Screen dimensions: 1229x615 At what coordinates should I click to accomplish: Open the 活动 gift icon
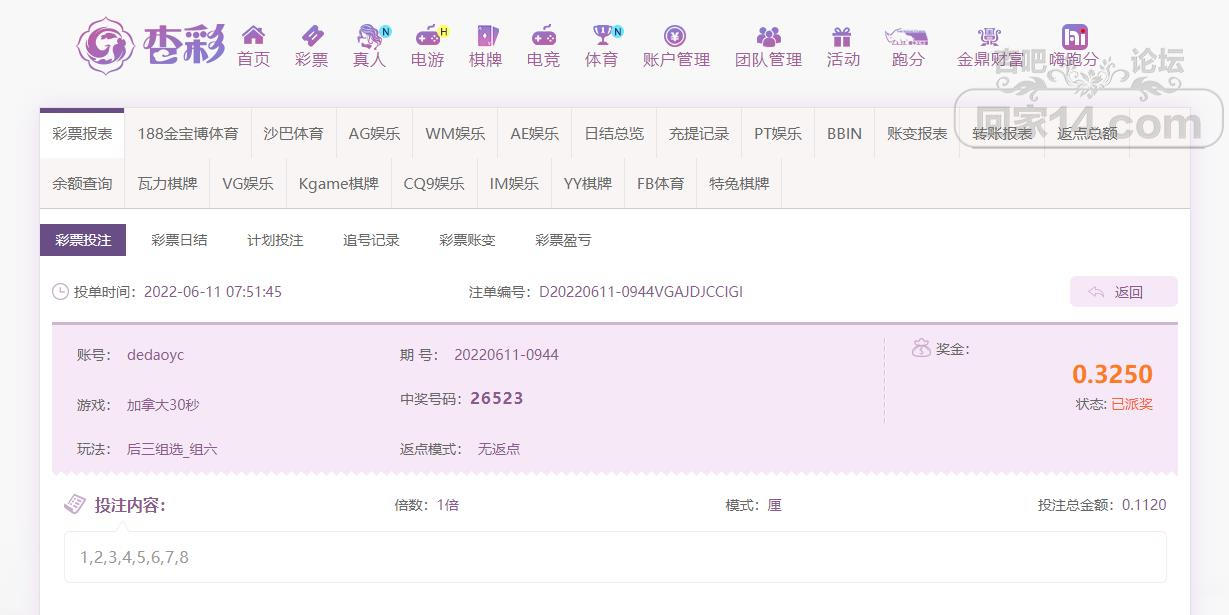tap(843, 36)
